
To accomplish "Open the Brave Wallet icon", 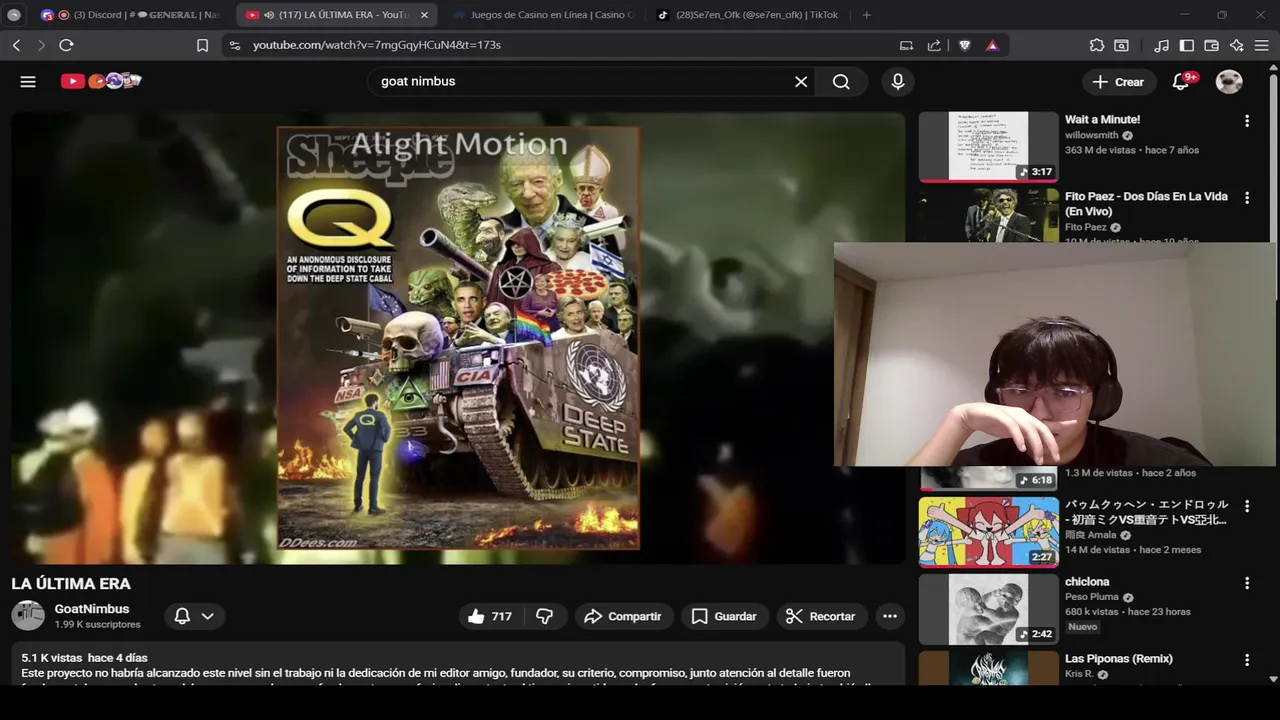I will tap(1211, 45).
